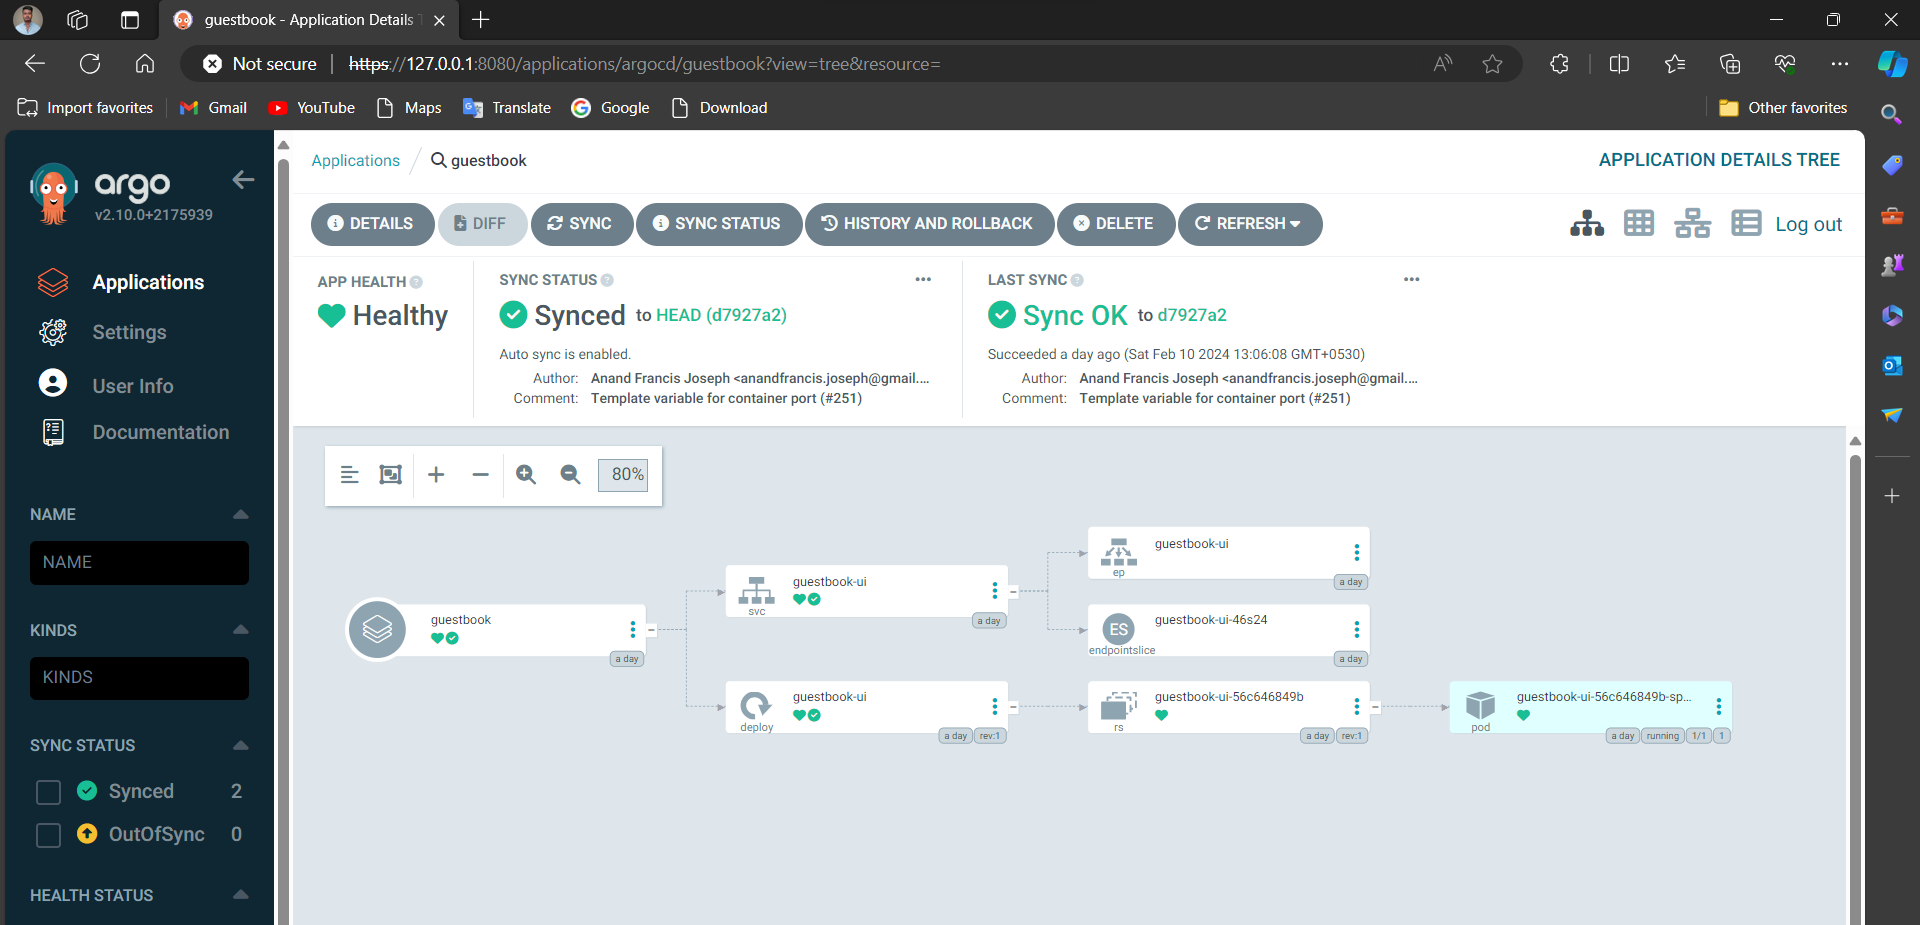
Task: Collapse children of the guestbook app node
Action: click(651, 630)
